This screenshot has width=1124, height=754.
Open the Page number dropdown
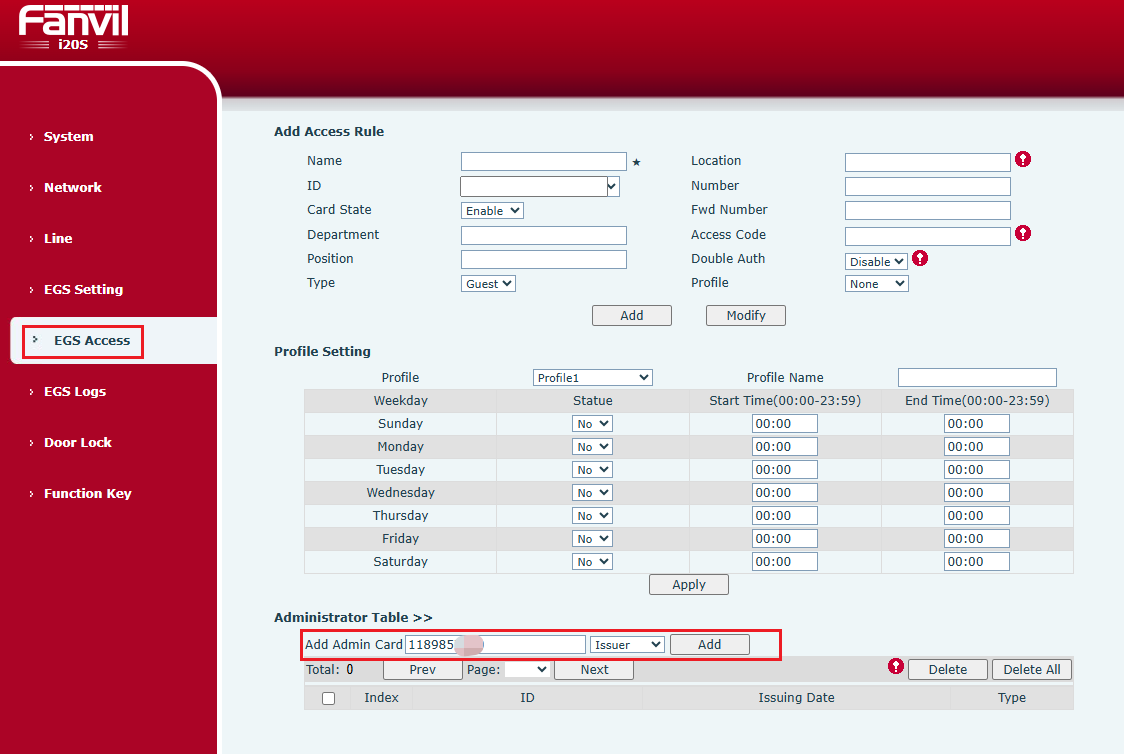(527, 669)
